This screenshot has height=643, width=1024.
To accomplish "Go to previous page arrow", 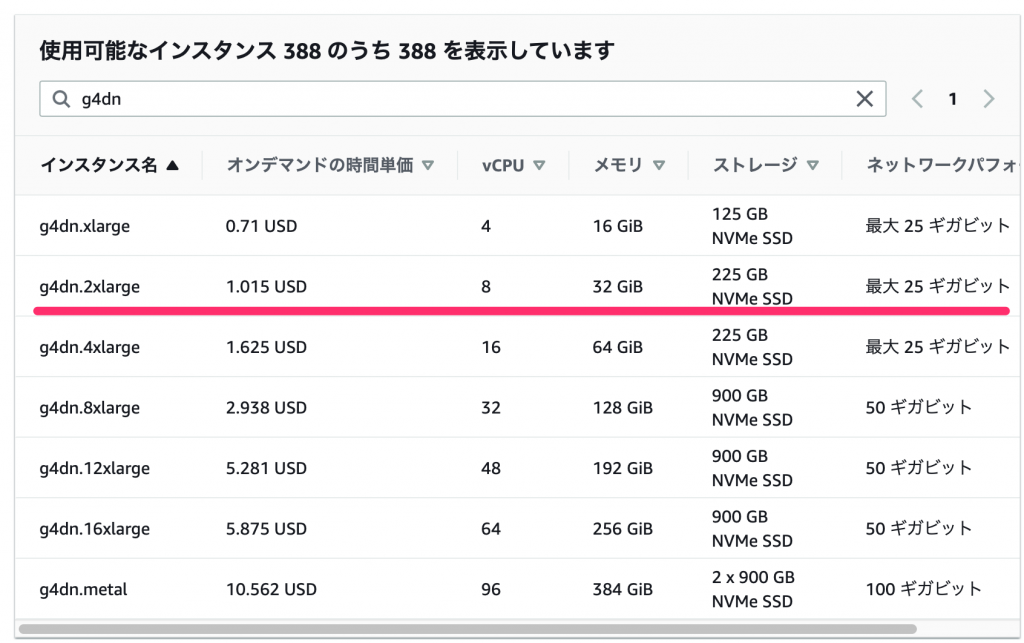I will click(x=917, y=99).
